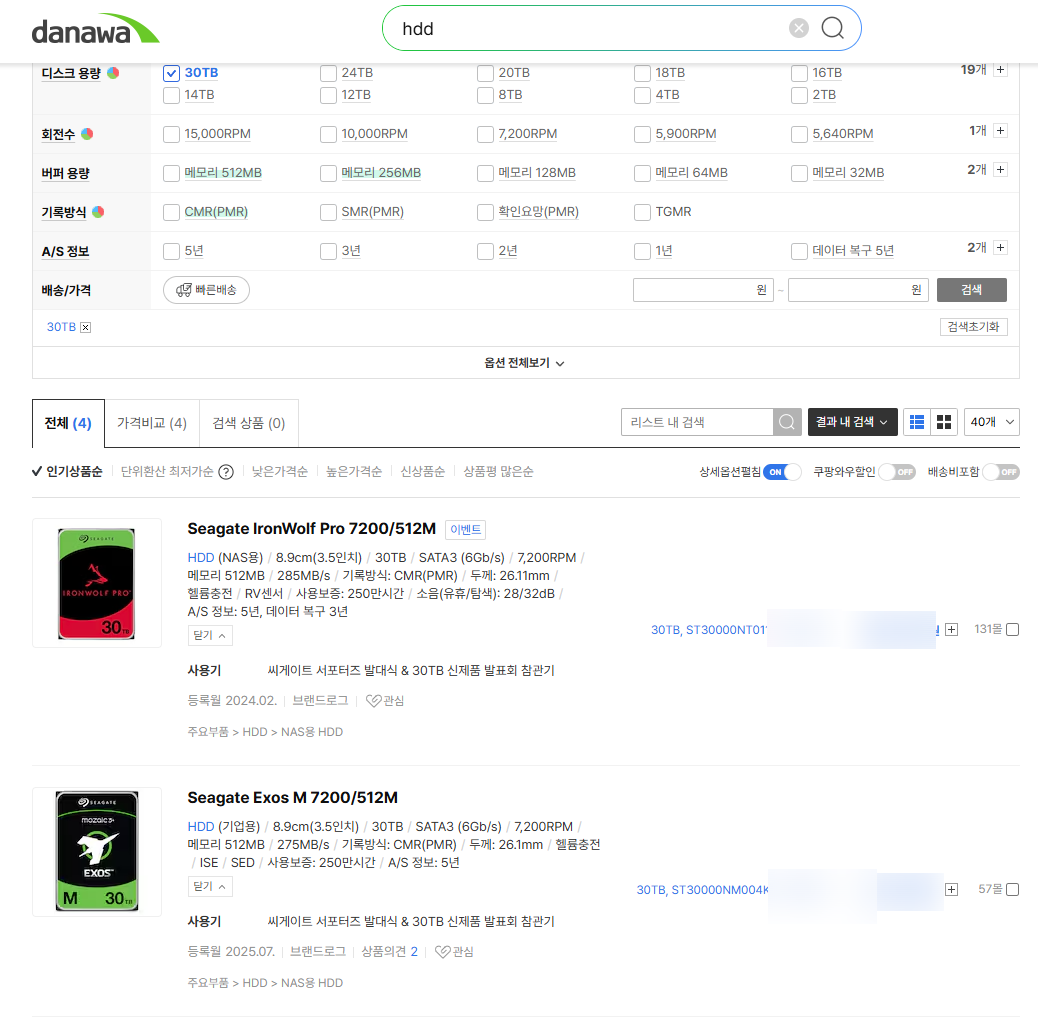Click the 이벤트 badge on IronWolf Pro
The image size is (1038, 1031).
465,530
